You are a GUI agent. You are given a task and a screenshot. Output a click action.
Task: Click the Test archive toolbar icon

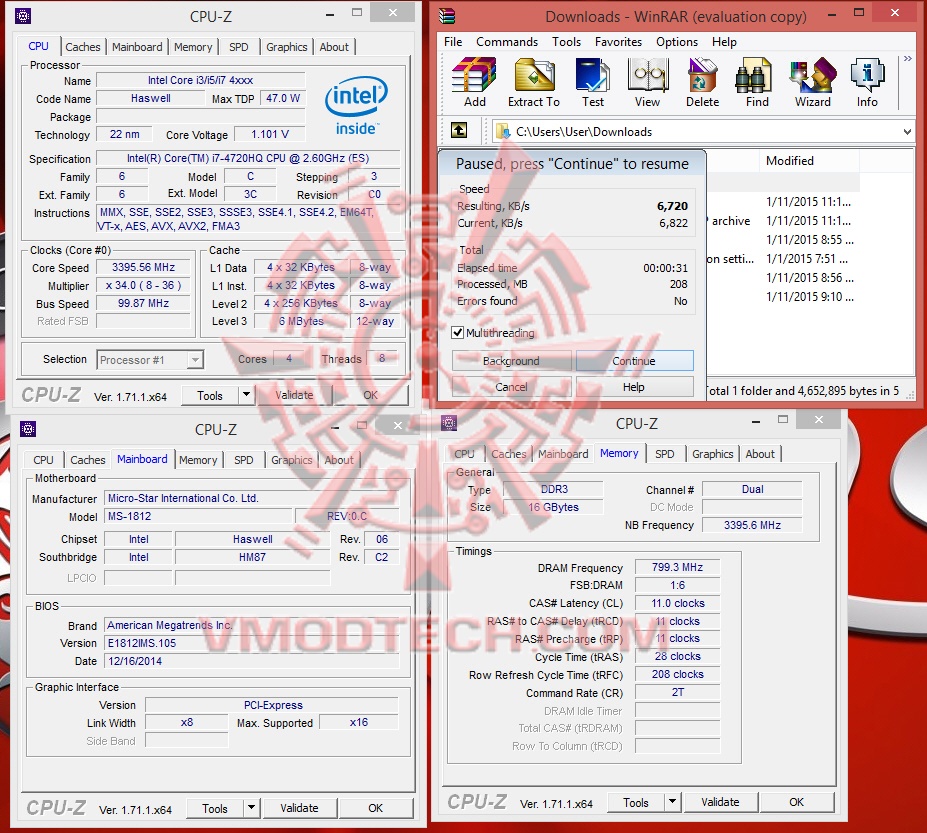click(592, 83)
